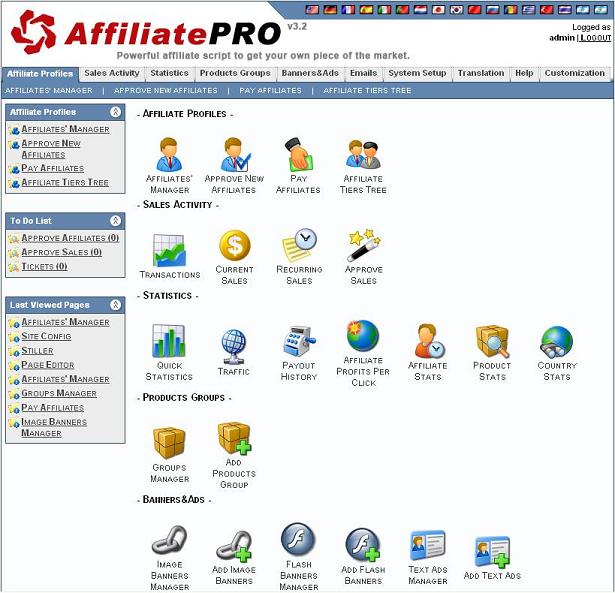Open the System Setup tab
615x593 pixels.
(x=417, y=73)
